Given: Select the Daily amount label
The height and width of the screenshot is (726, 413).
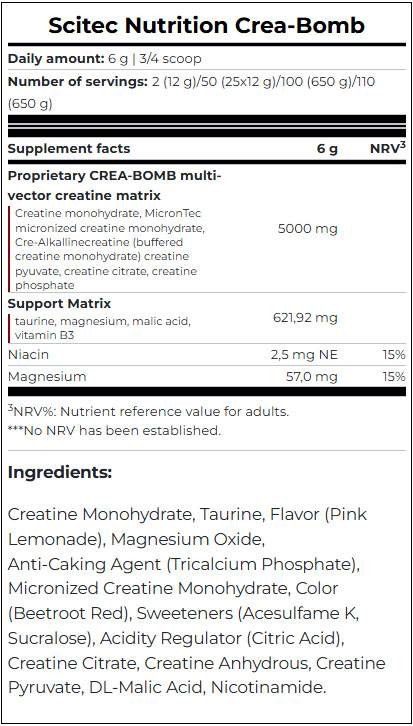Looking at the screenshot, I should point(55,59).
